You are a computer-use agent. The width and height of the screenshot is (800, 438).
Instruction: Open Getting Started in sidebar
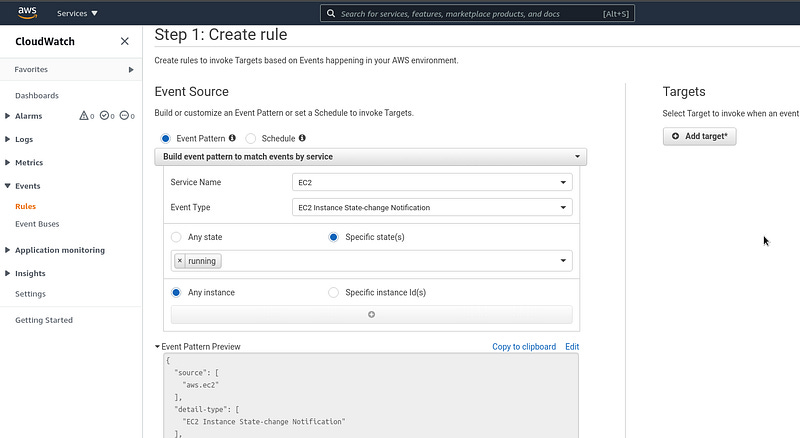point(44,320)
